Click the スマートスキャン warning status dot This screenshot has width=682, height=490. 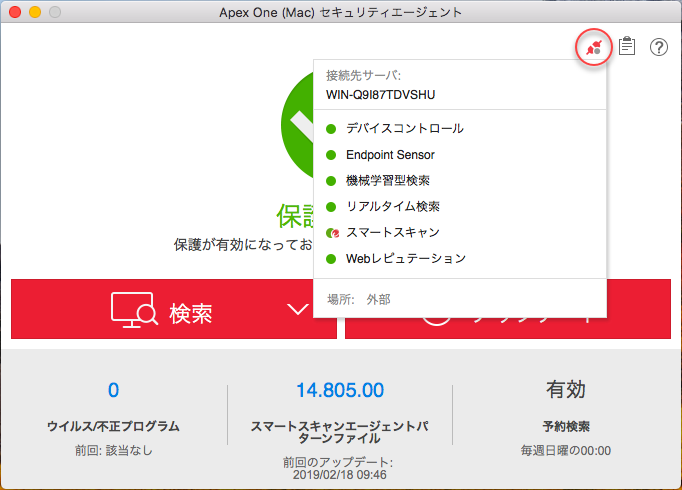(332, 233)
